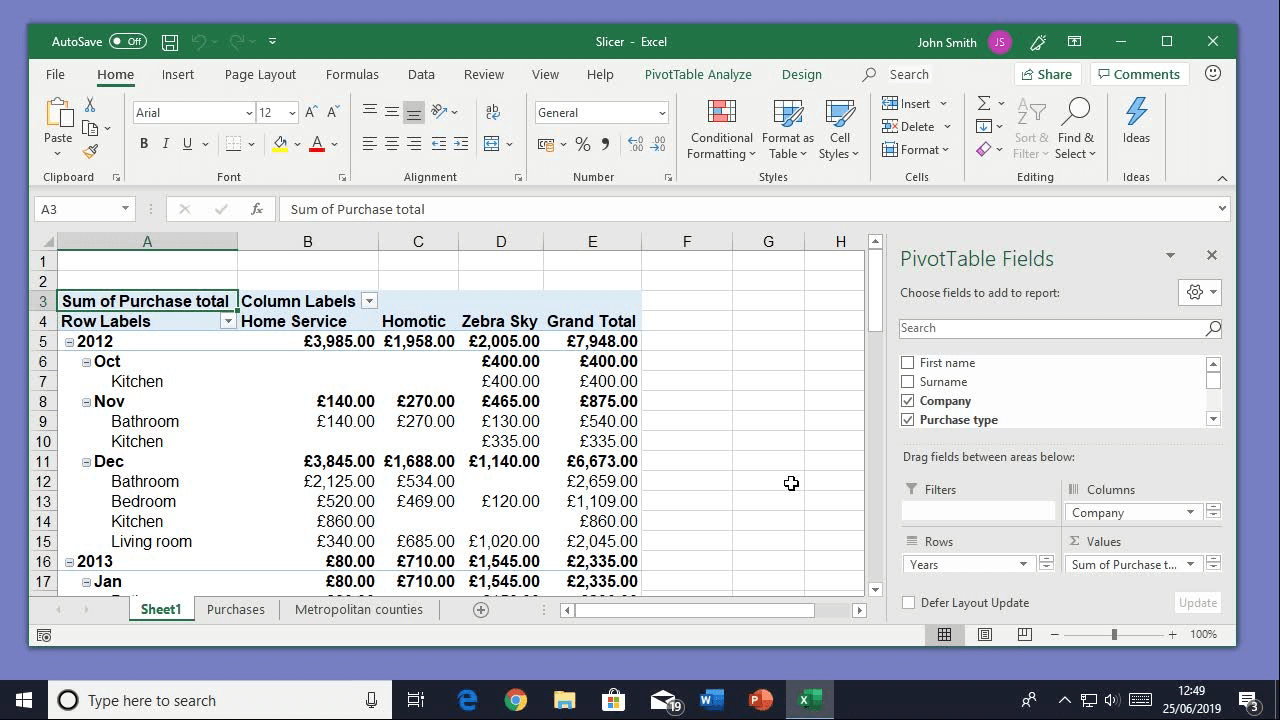The image size is (1280, 720).
Task: Click the Share button
Action: [1047, 74]
